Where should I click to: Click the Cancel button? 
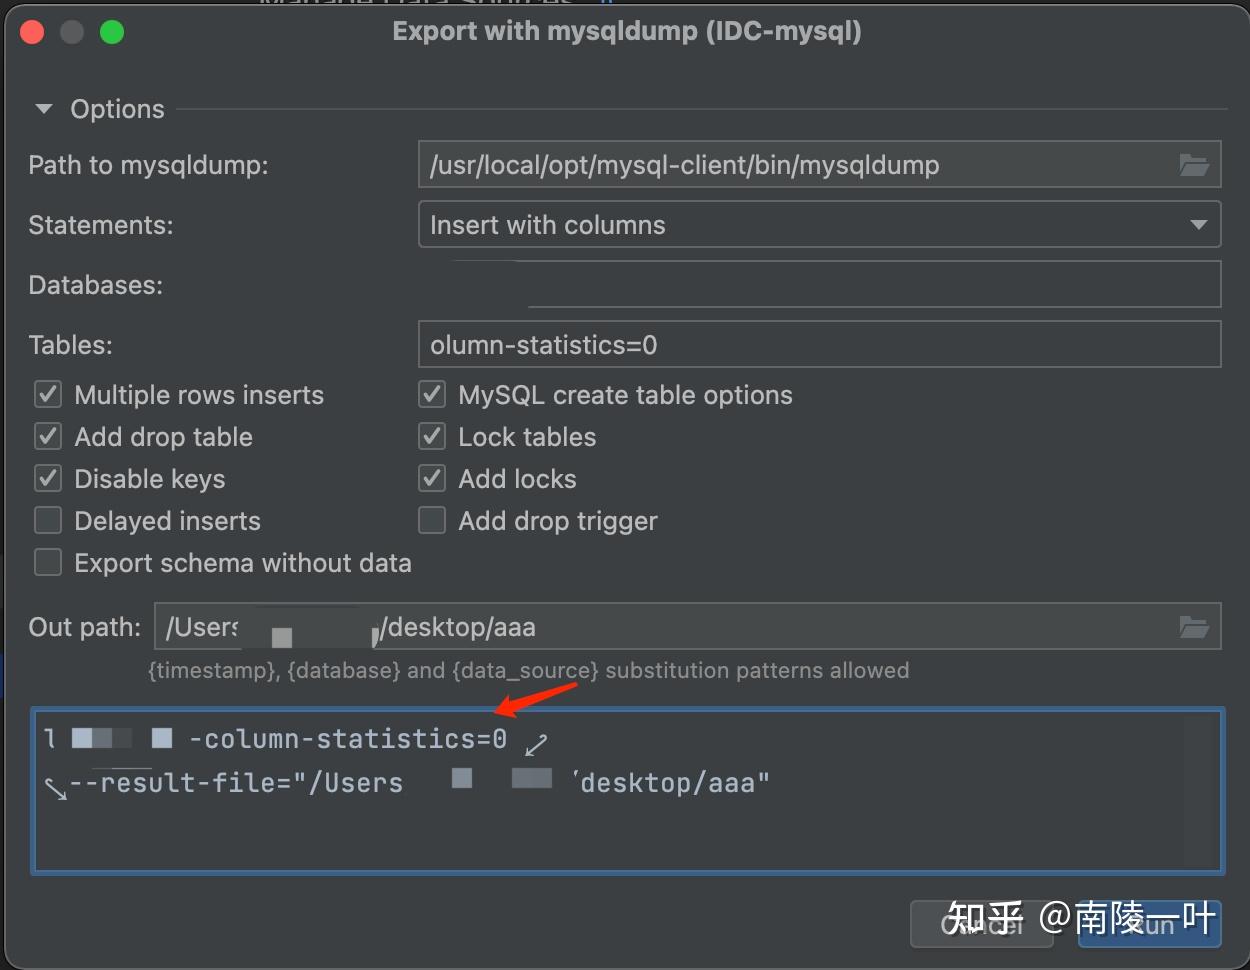pos(981,925)
